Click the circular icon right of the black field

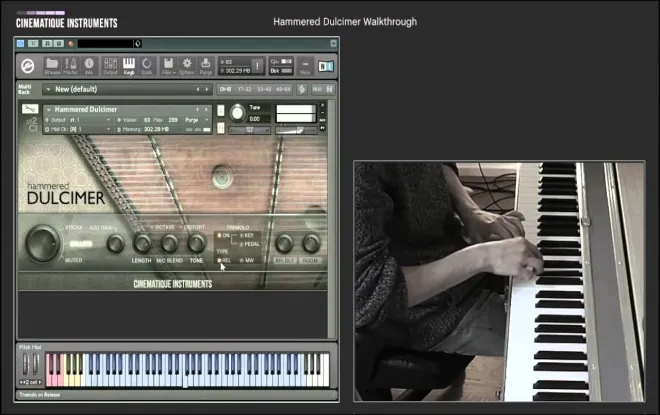coord(137,43)
